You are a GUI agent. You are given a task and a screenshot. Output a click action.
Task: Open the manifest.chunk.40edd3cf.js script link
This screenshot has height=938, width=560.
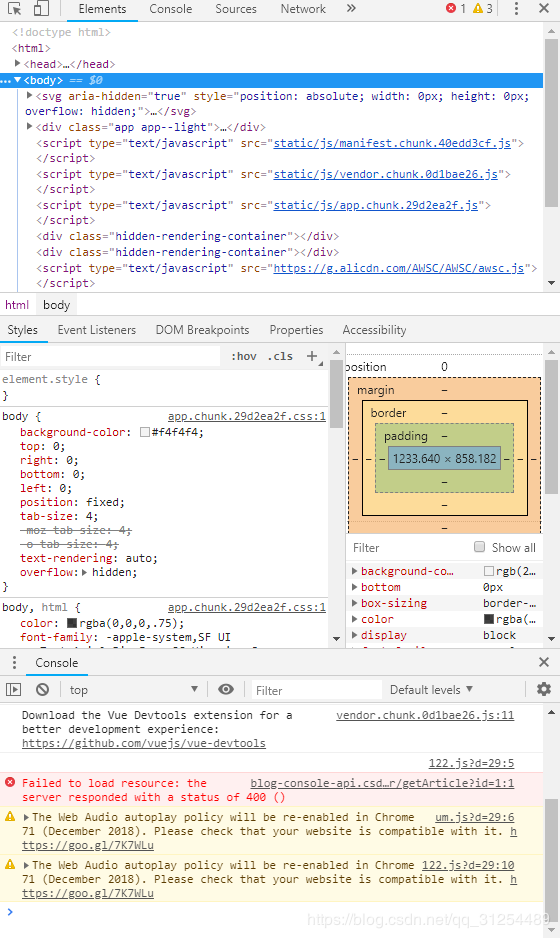tap(392, 143)
